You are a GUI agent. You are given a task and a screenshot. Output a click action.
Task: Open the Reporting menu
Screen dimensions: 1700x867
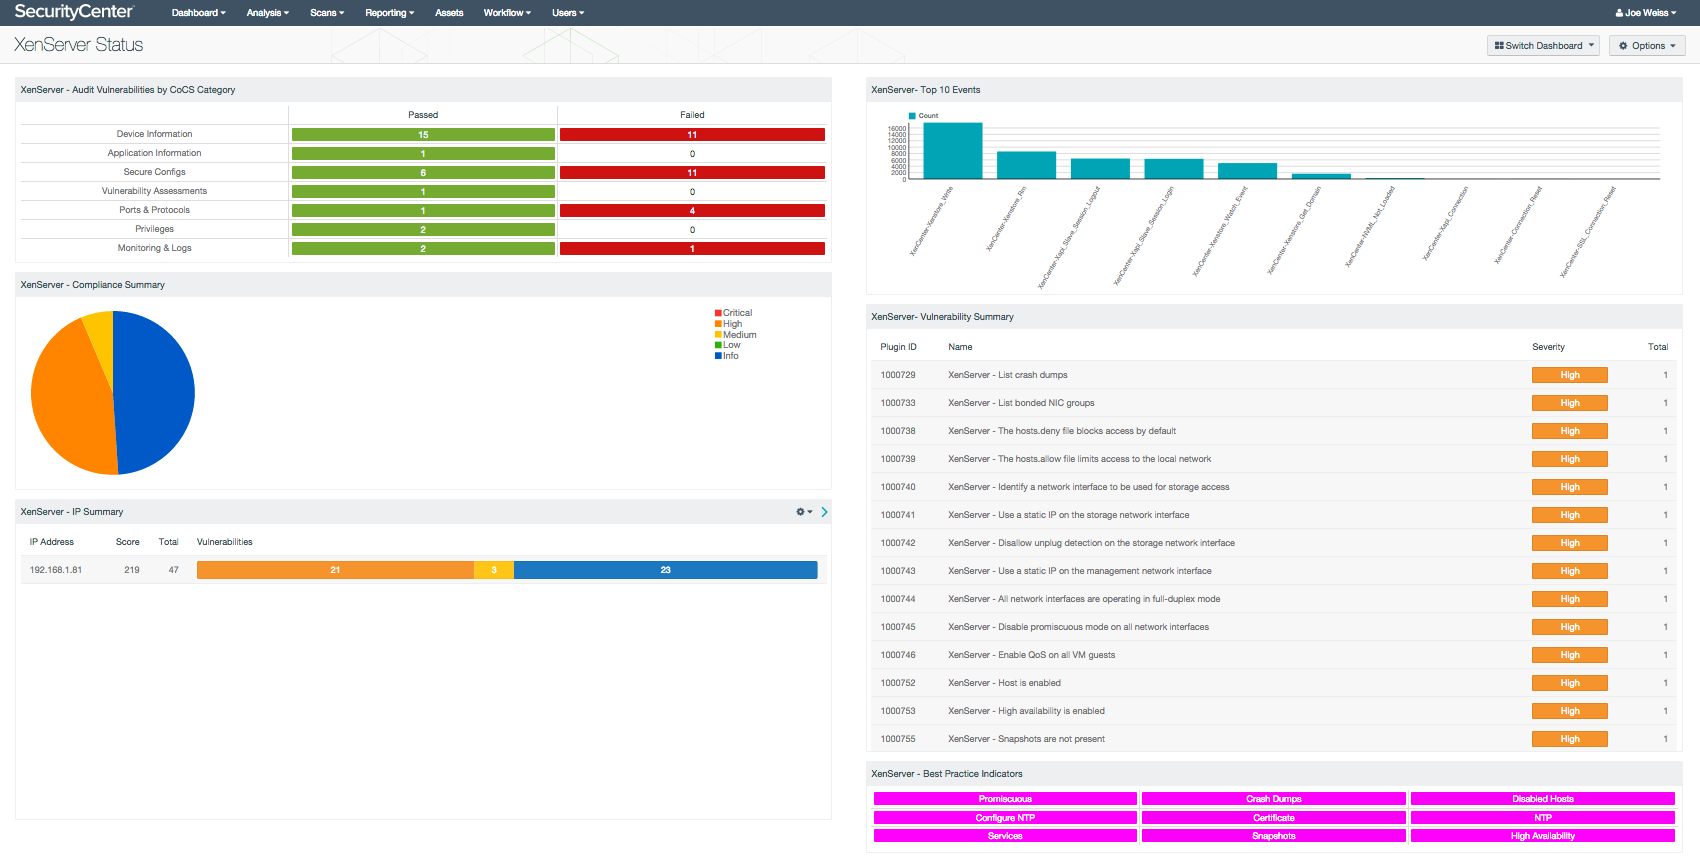[x=389, y=13]
